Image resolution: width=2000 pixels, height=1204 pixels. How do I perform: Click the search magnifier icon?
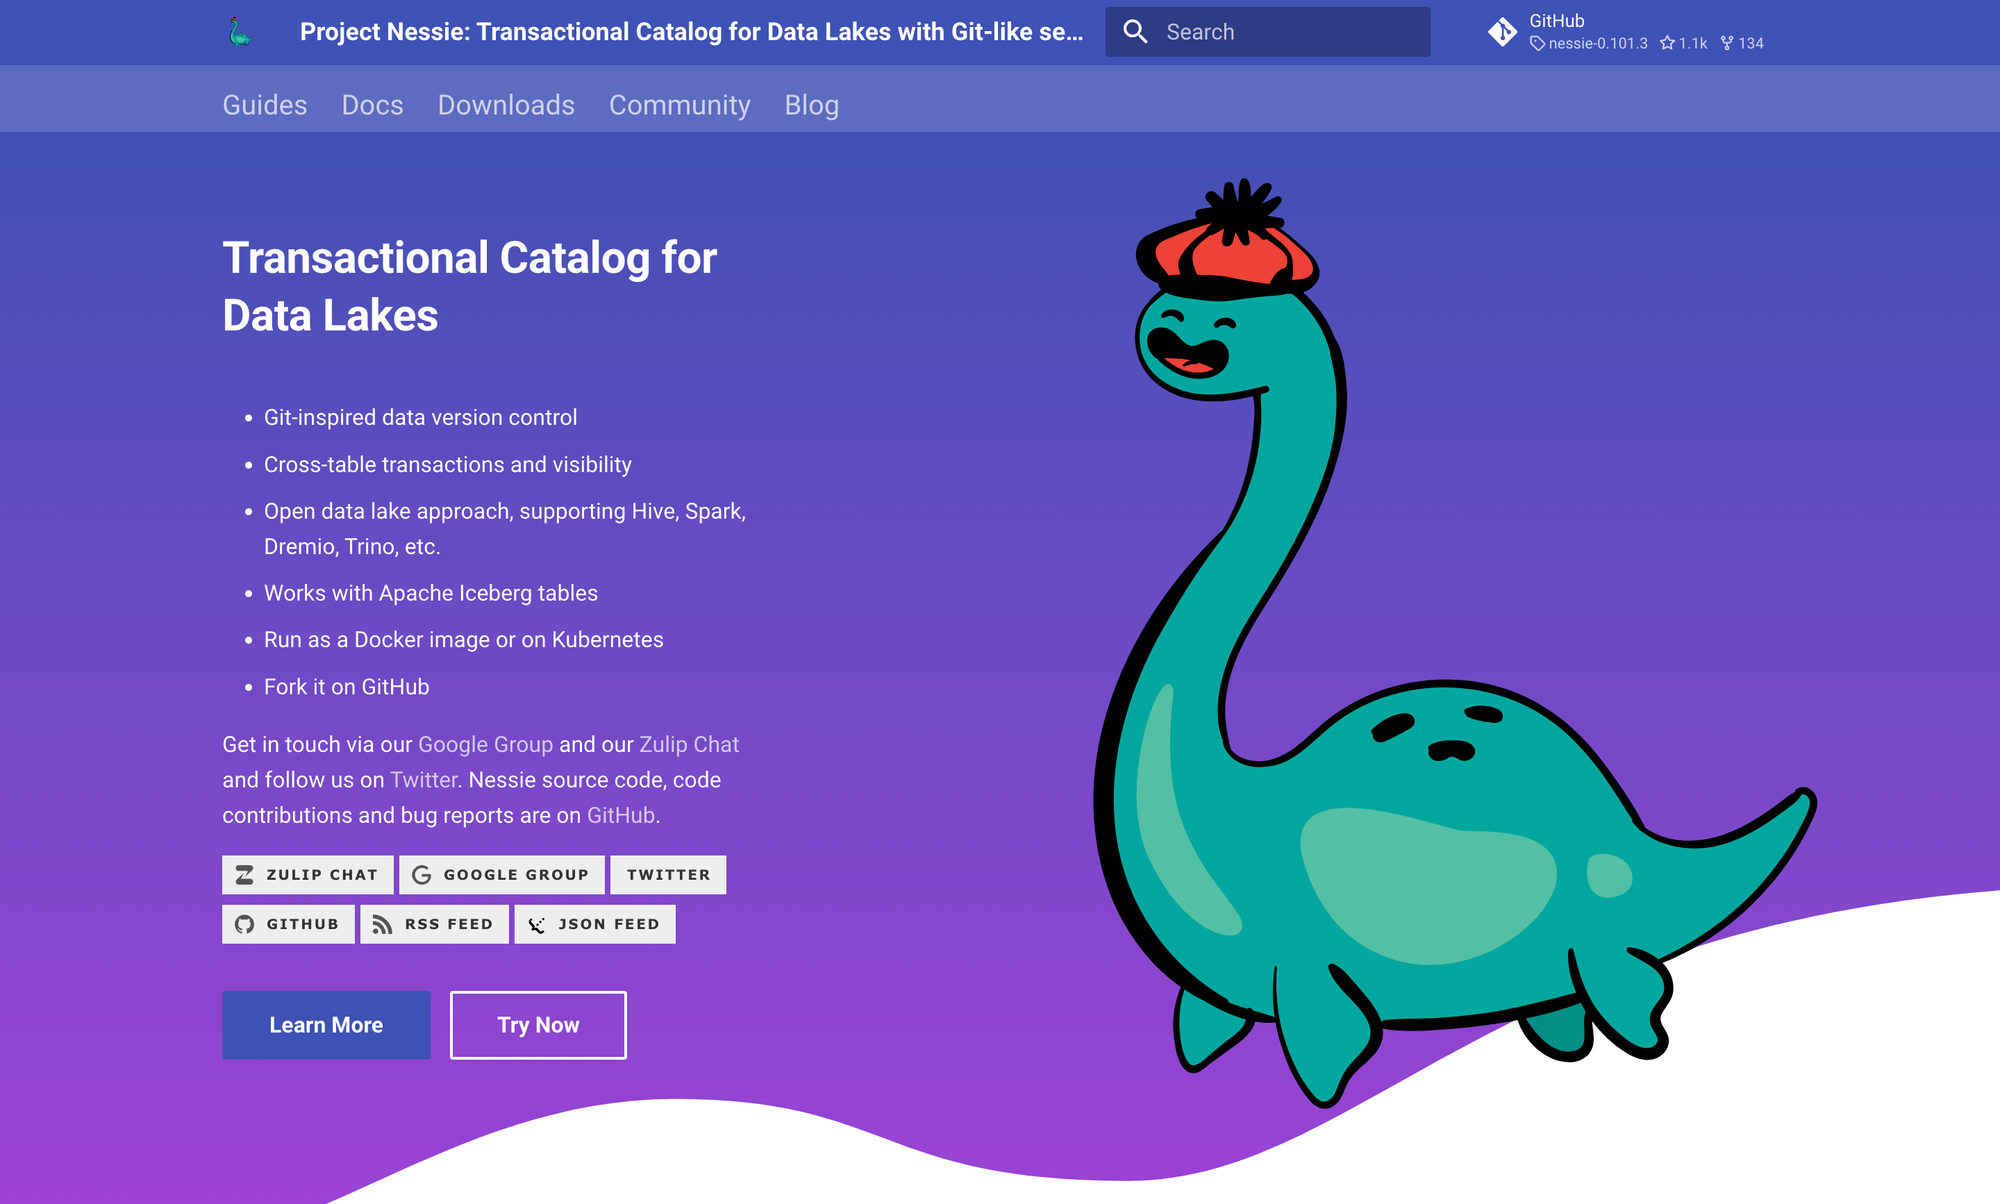[x=1135, y=32]
